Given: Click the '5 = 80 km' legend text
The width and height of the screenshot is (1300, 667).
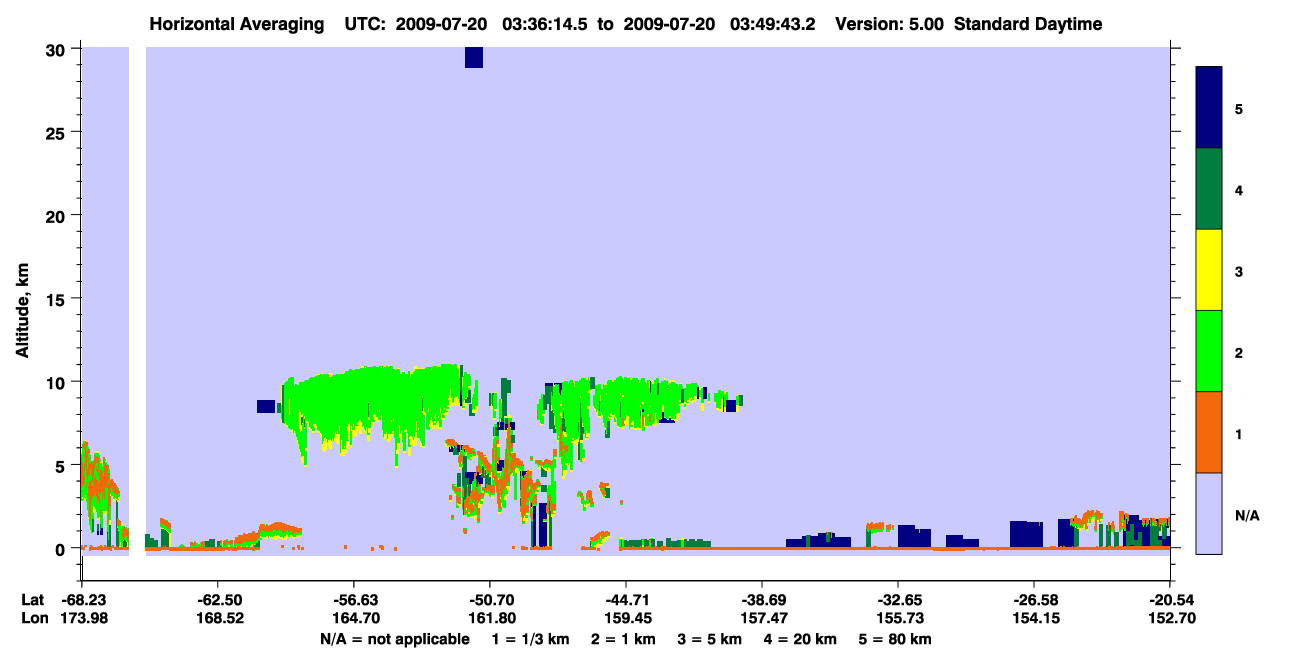Looking at the screenshot, I should click(897, 639).
